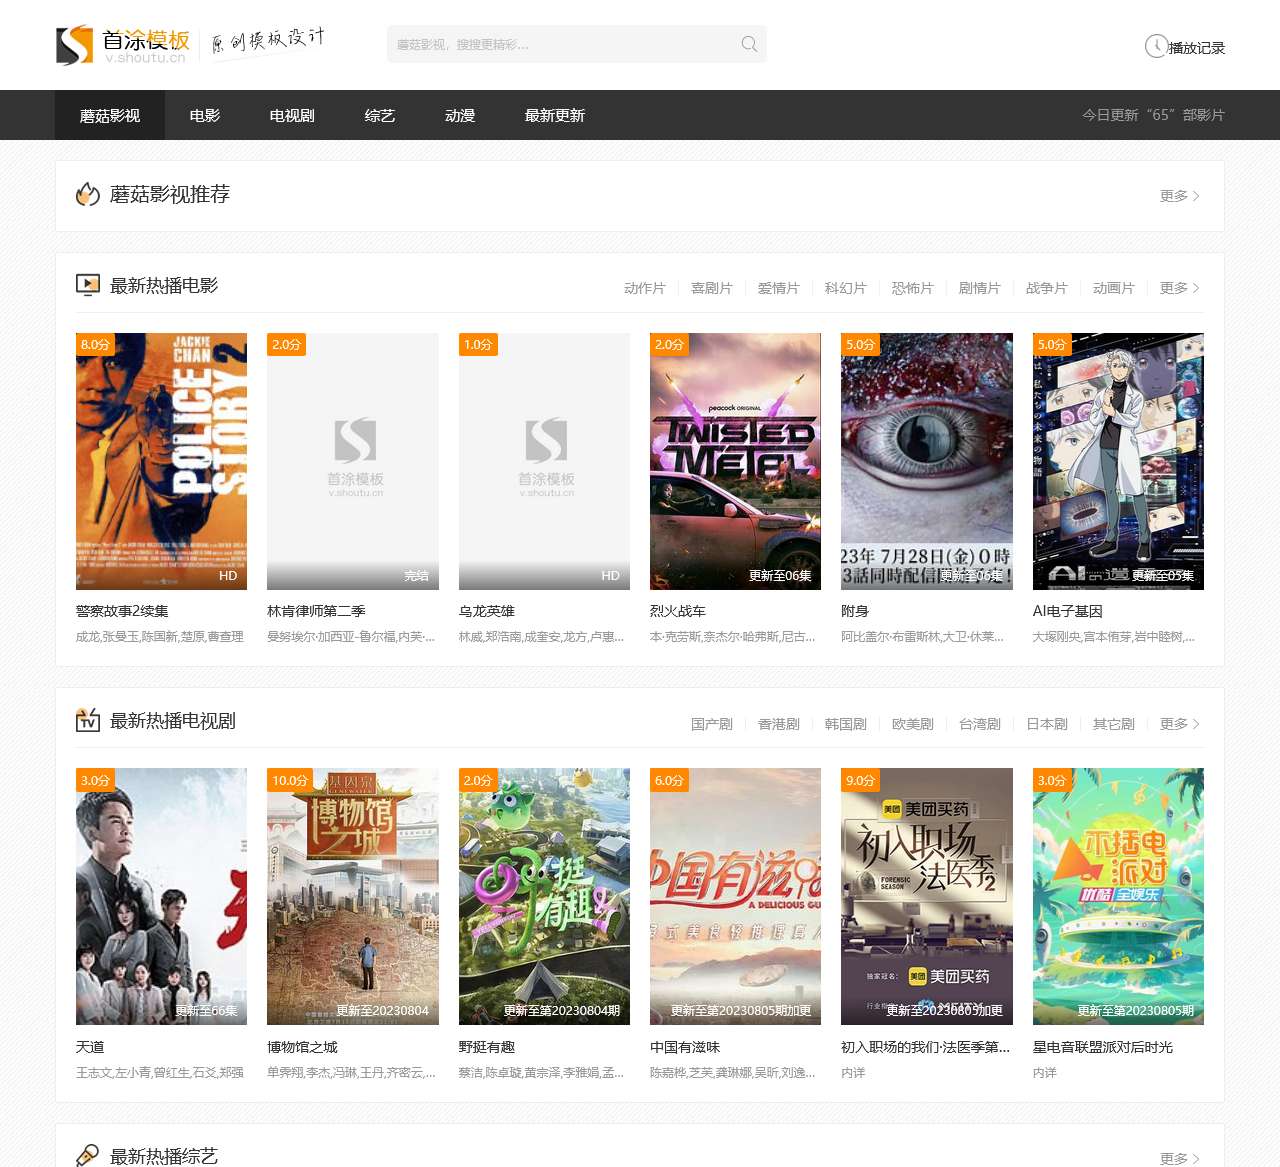This screenshot has width=1280, height=1167.
Task: Go to the 最新更新 navigation tab
Action: coord(555,116)
